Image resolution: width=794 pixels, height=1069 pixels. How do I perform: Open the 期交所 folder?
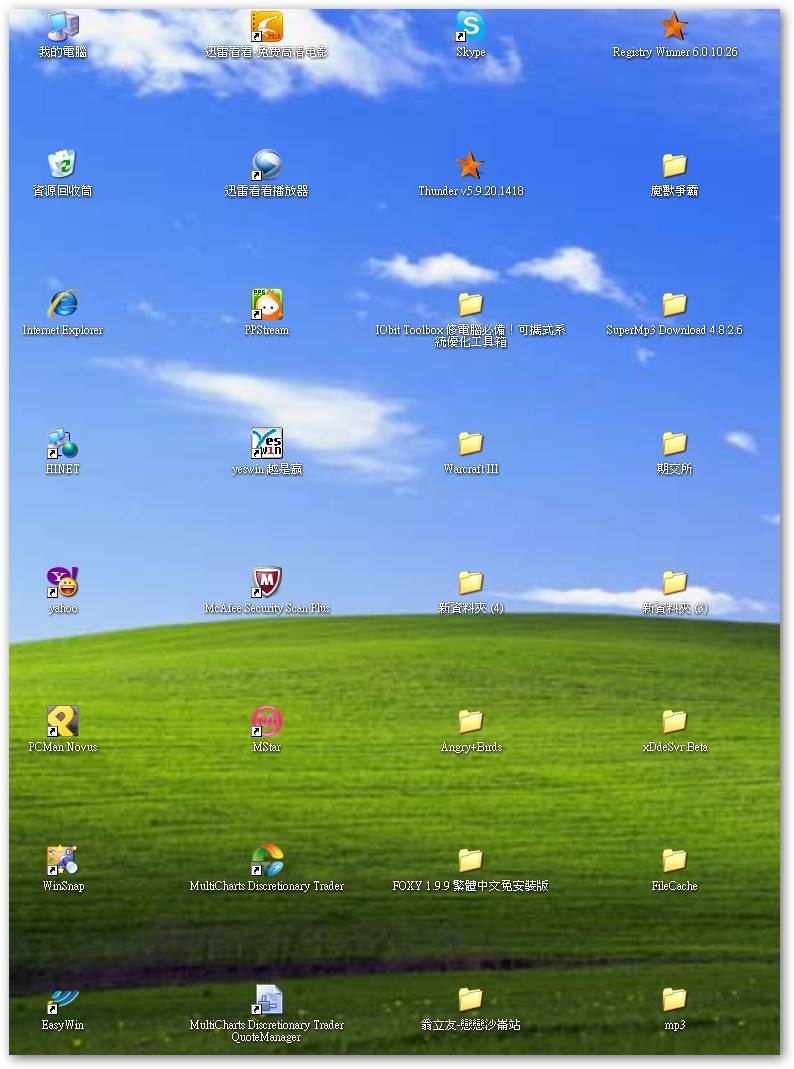674,445
